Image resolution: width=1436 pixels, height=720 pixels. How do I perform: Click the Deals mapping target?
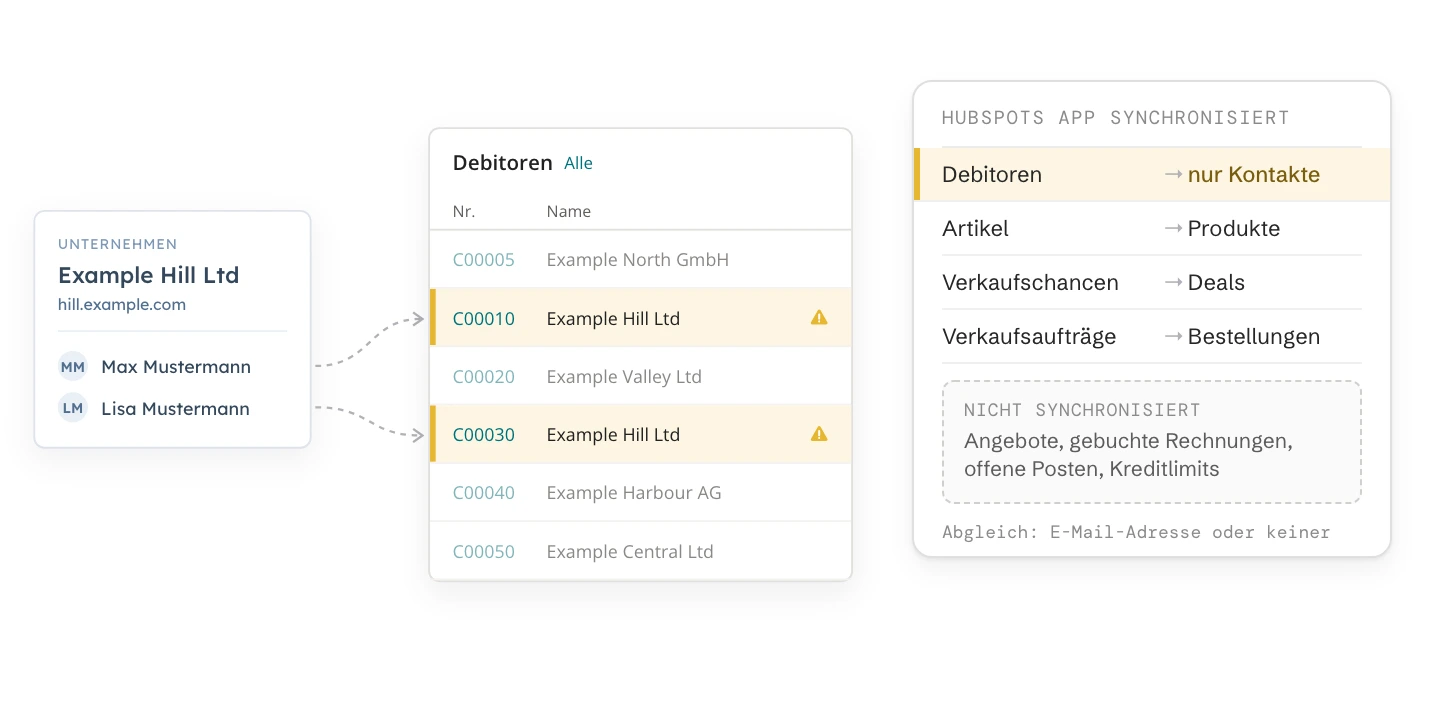click(x=1216, y=283)
